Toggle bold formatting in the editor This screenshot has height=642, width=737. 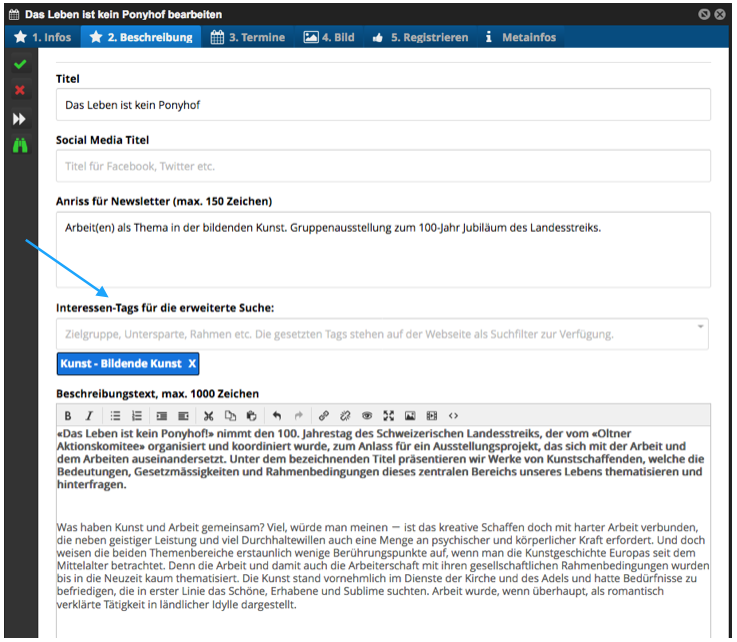click(x=68, y=415)
